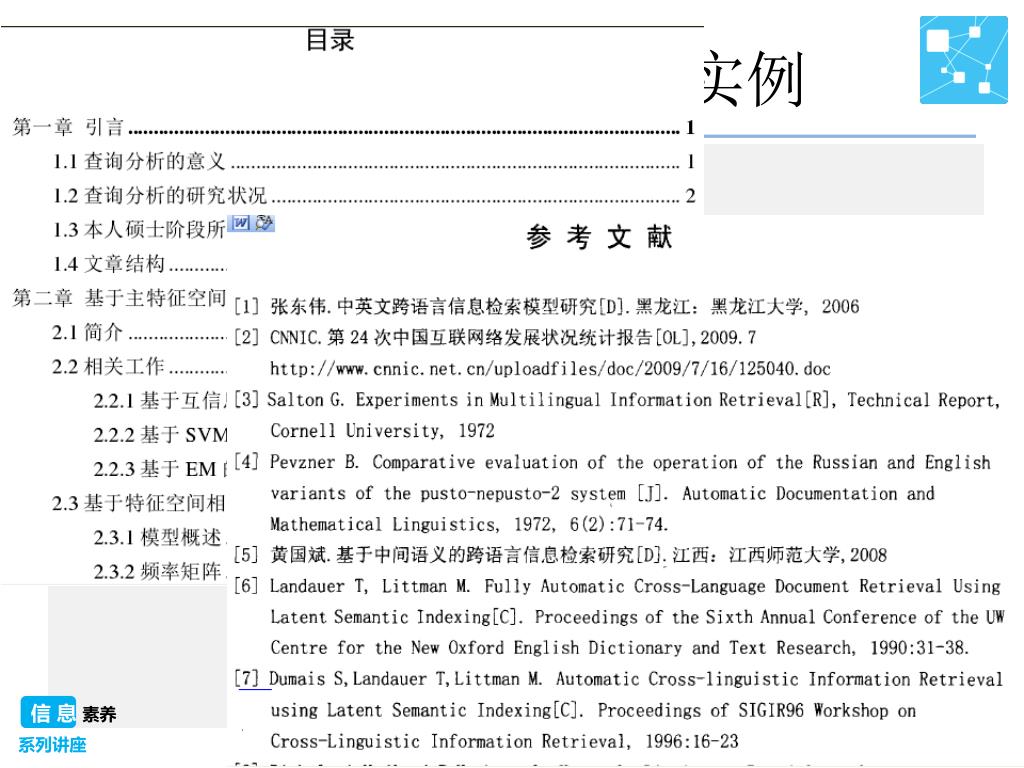Screen dimensions: 1024x768
Task: Click reference [7] Dumais S line
Action: point(618,679)
